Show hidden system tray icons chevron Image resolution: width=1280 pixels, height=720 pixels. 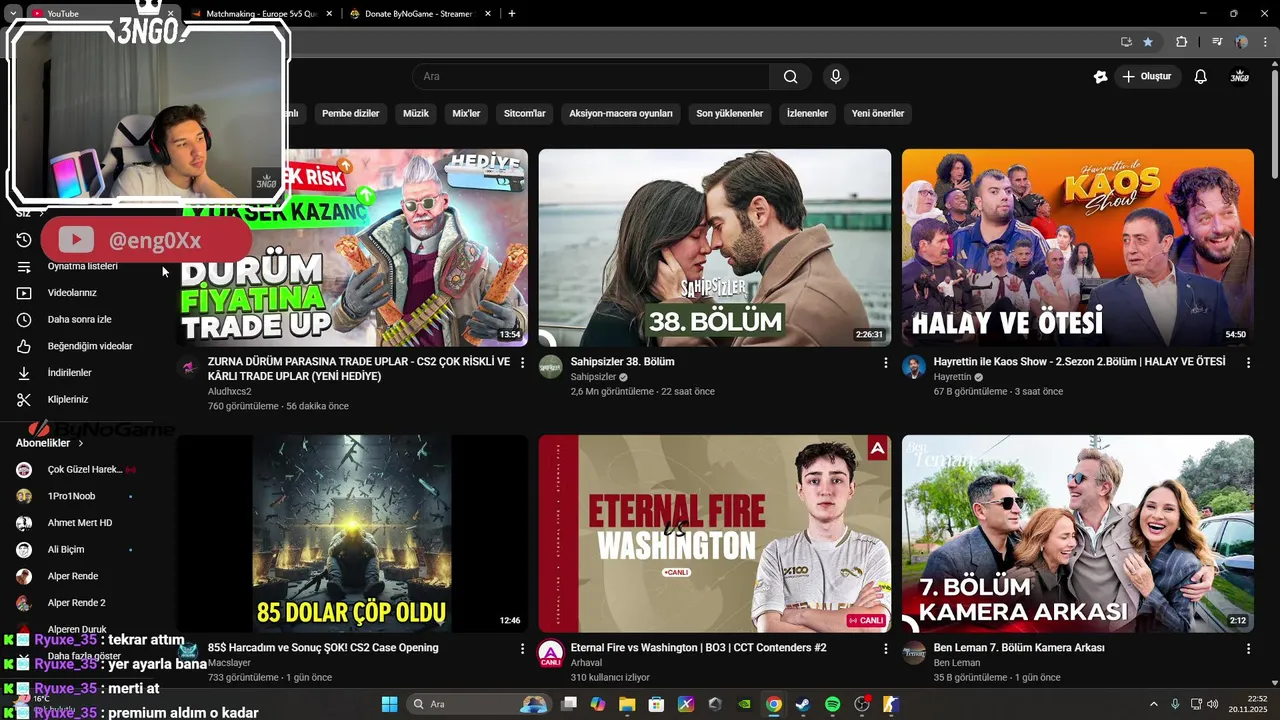tap(1153, 704)
